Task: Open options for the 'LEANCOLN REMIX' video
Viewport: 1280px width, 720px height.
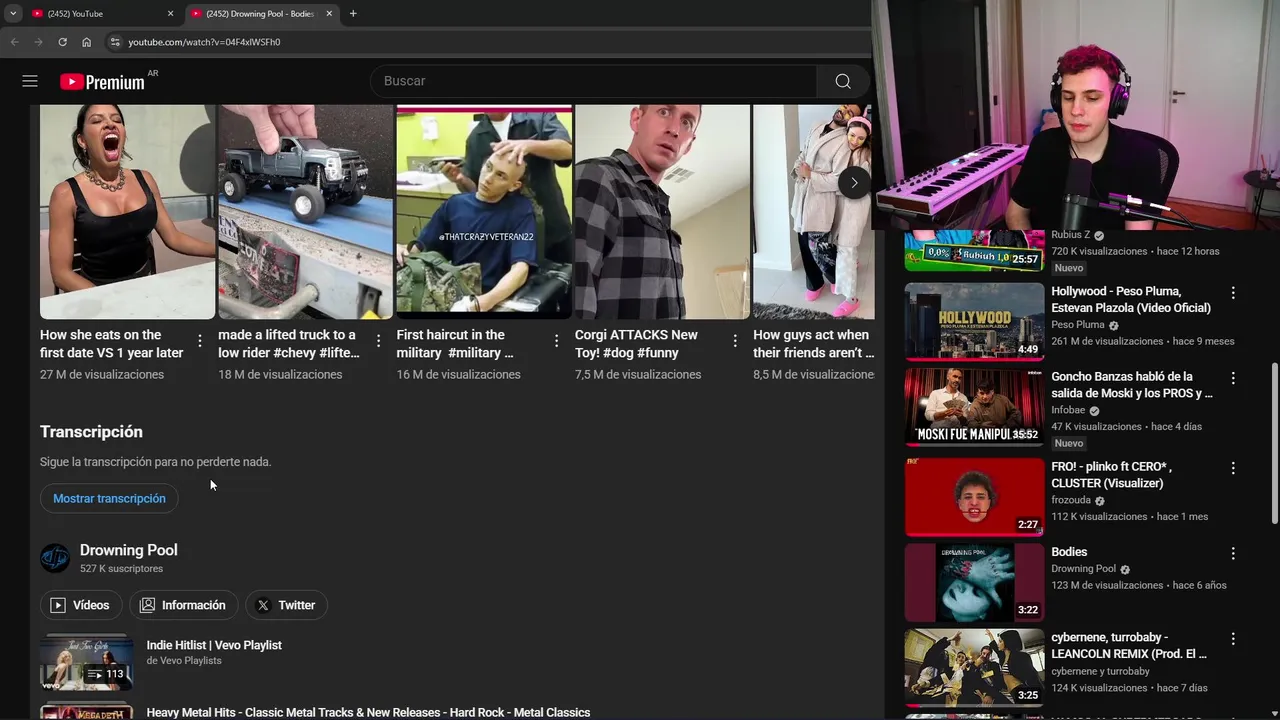Action: [1233, 639]
